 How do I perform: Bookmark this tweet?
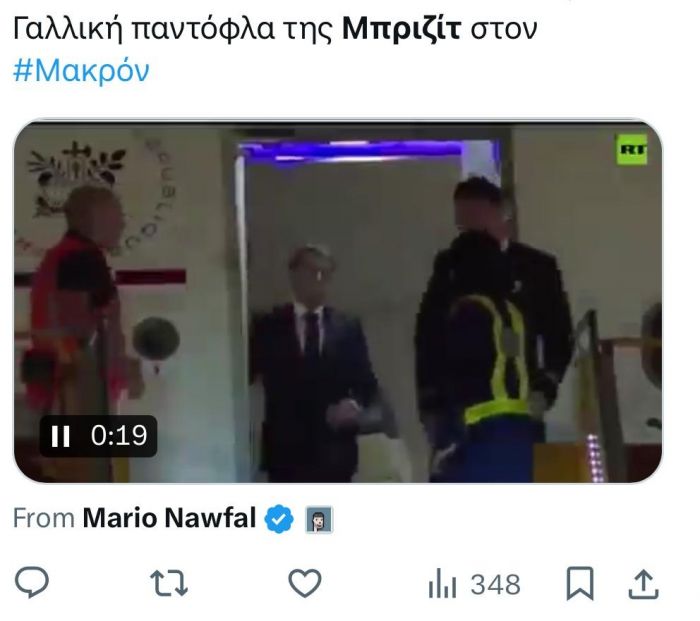tap(580, 583)
